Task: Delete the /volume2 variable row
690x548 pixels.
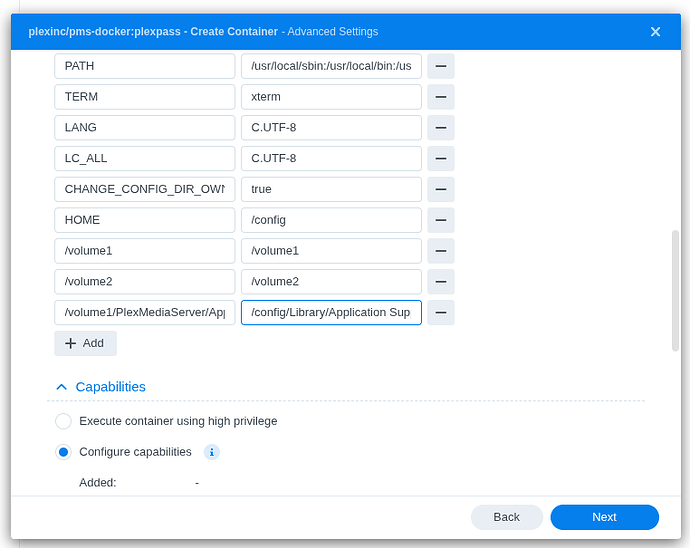Action: click(x=441, y=281)
